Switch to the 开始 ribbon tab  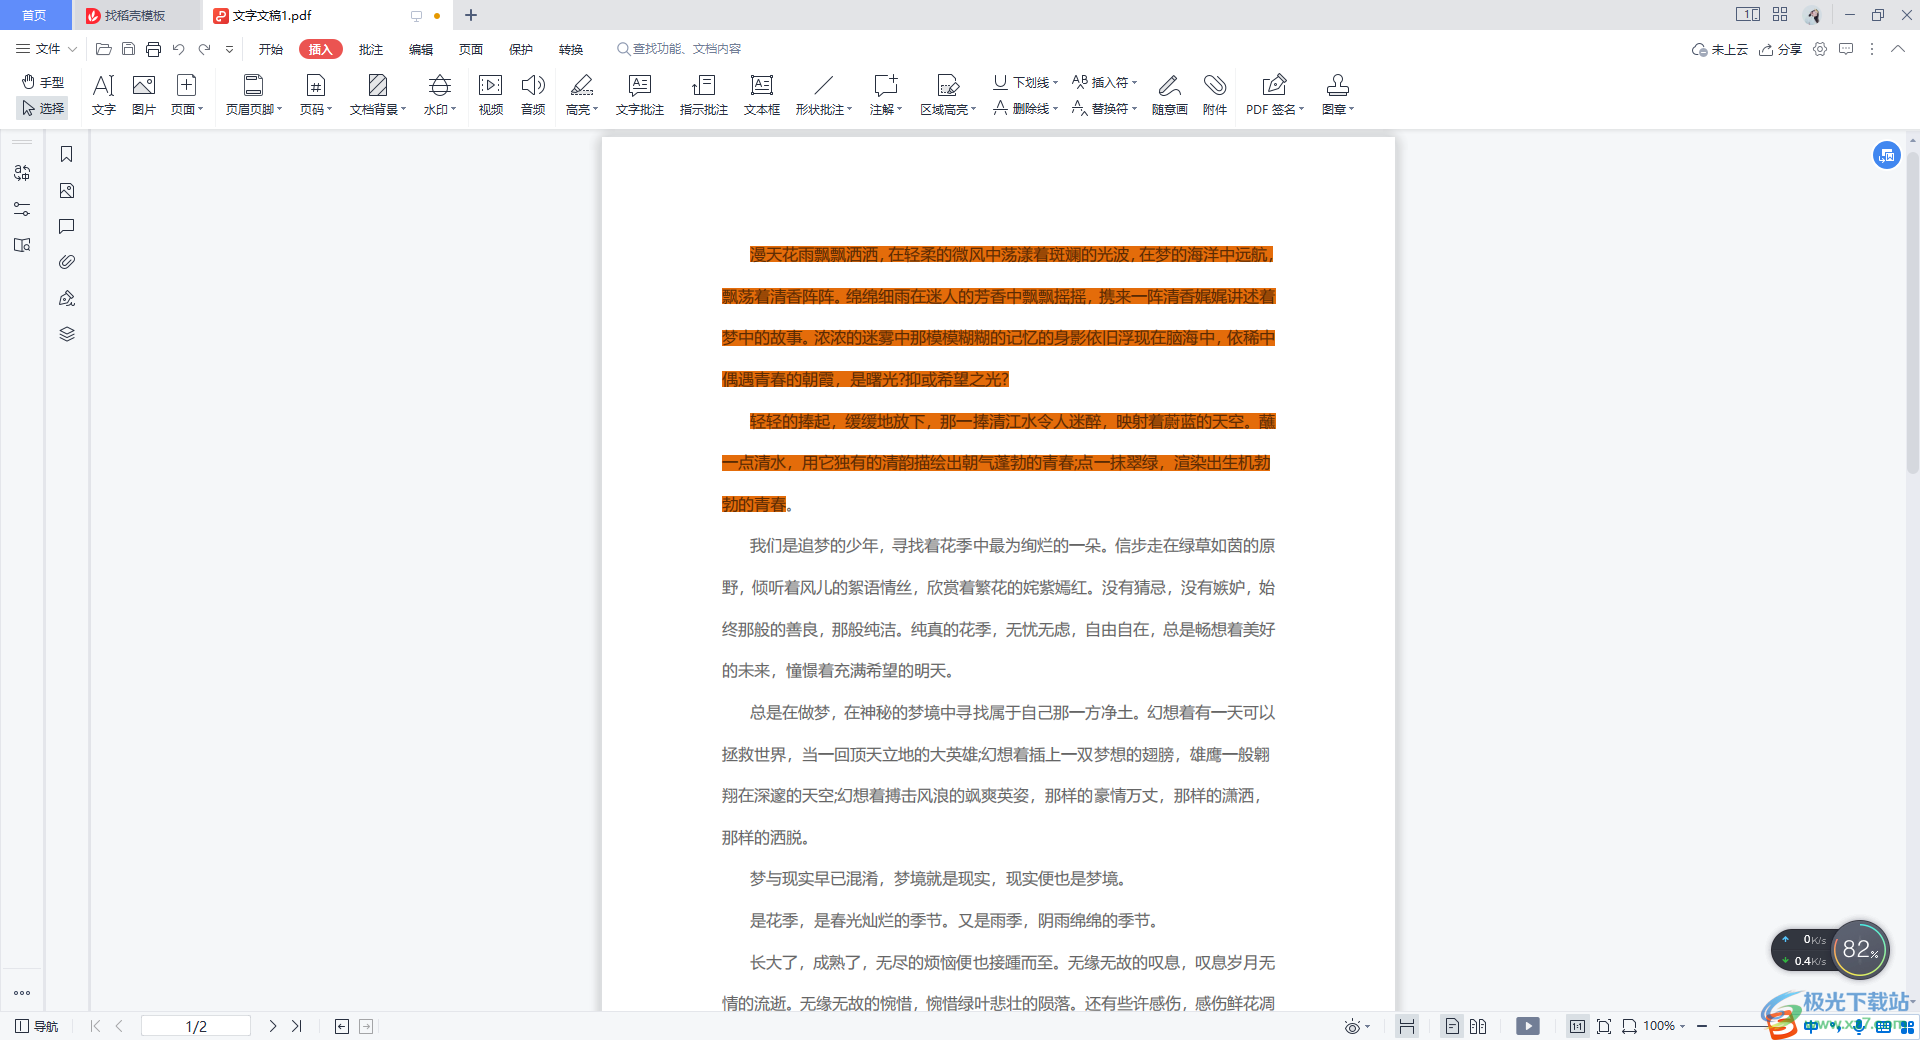271,49
